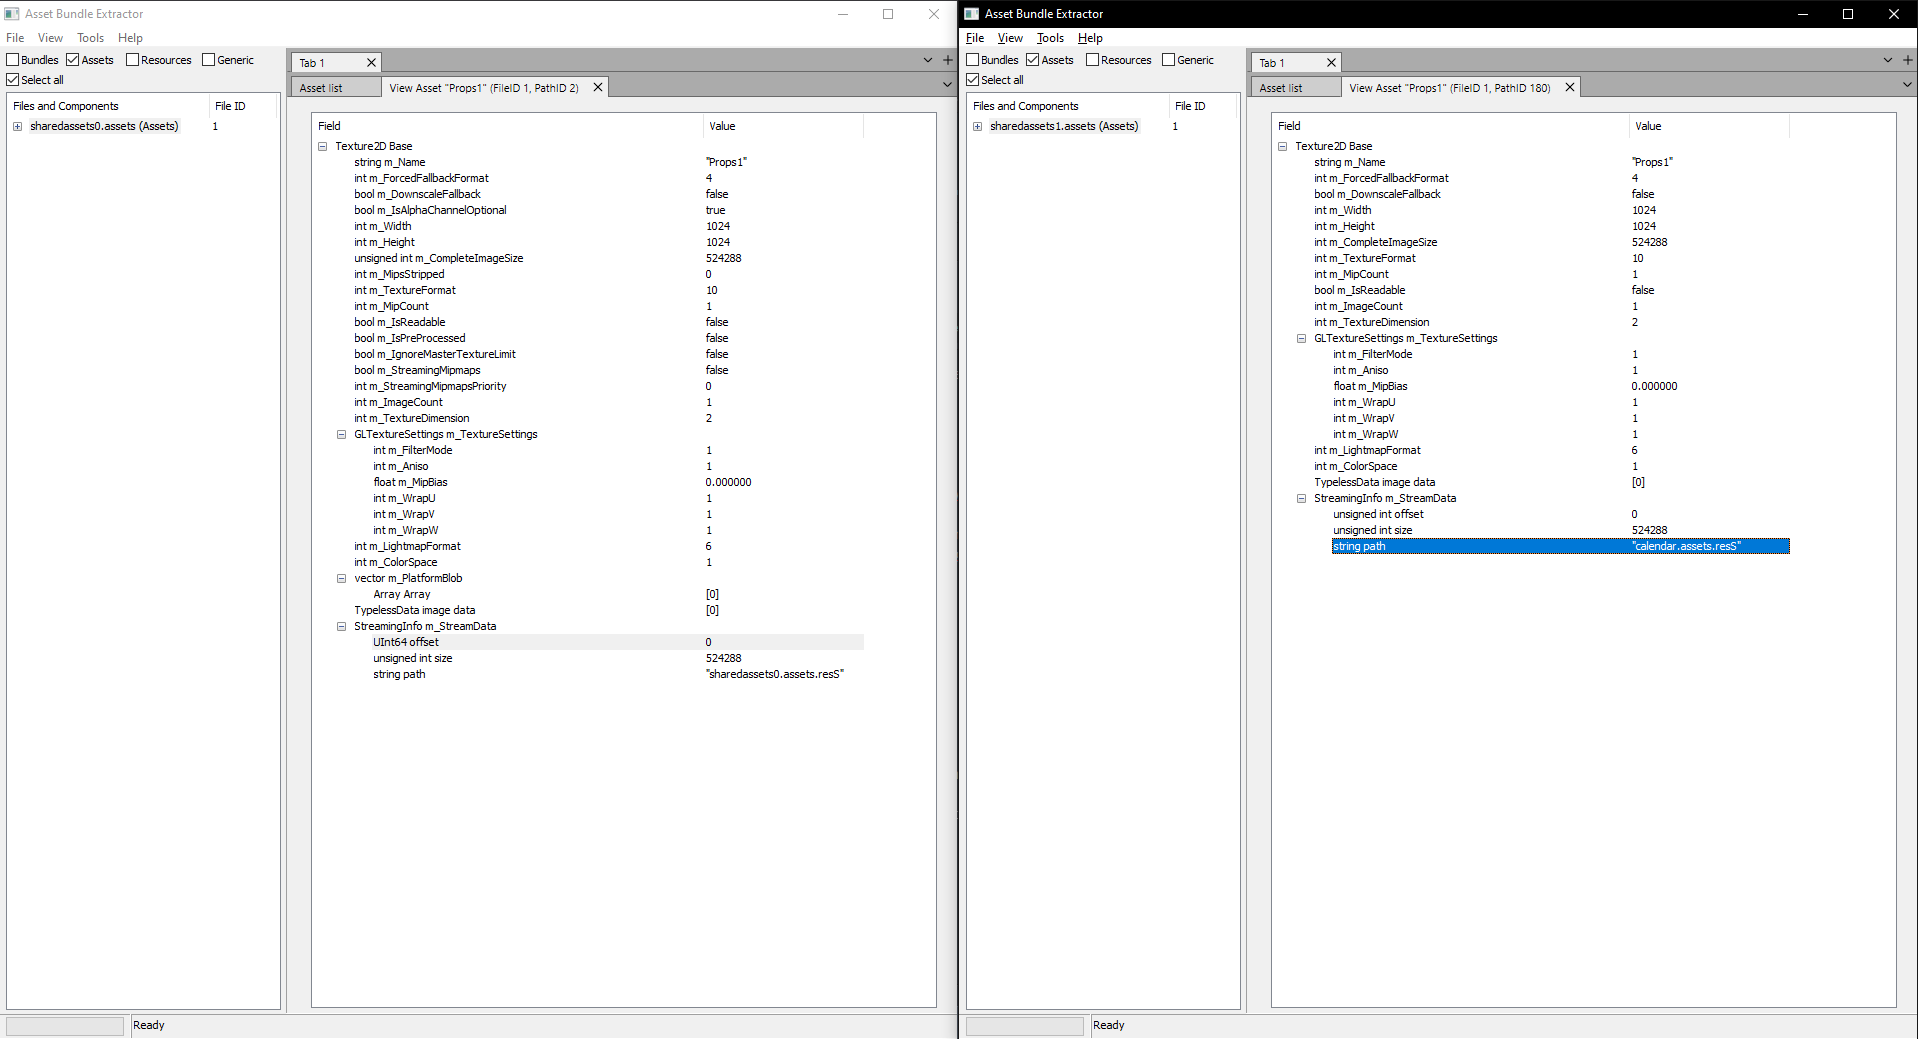The height and width of the screenshot is (1039, 1918).
Task: Add a new tab in the right window
Action: 1908,60
